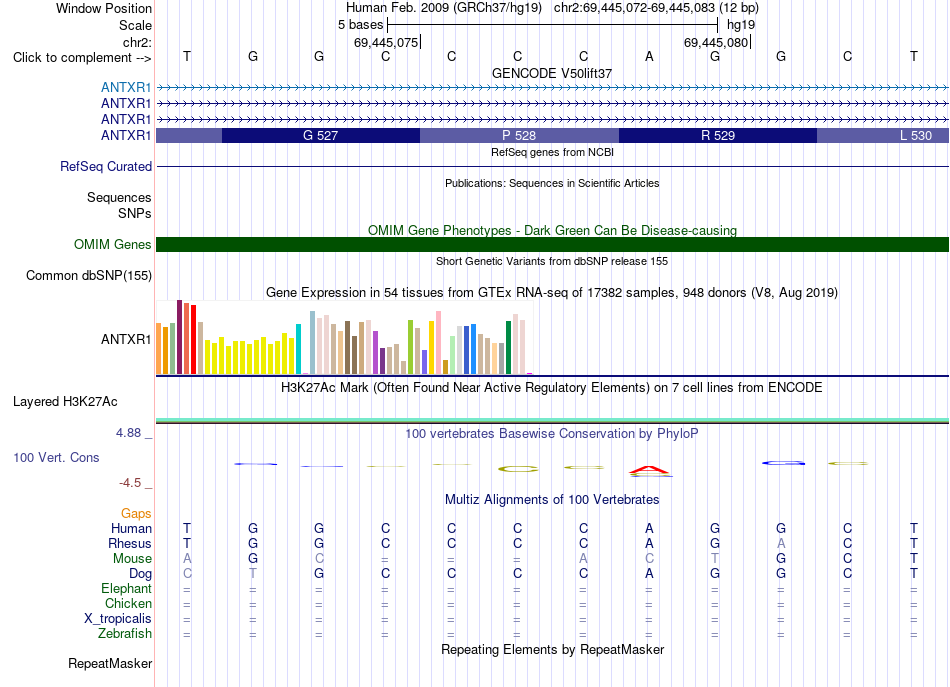Click the Mouse alignment row label
The image size is (950, 687).
tap(132, 559)
